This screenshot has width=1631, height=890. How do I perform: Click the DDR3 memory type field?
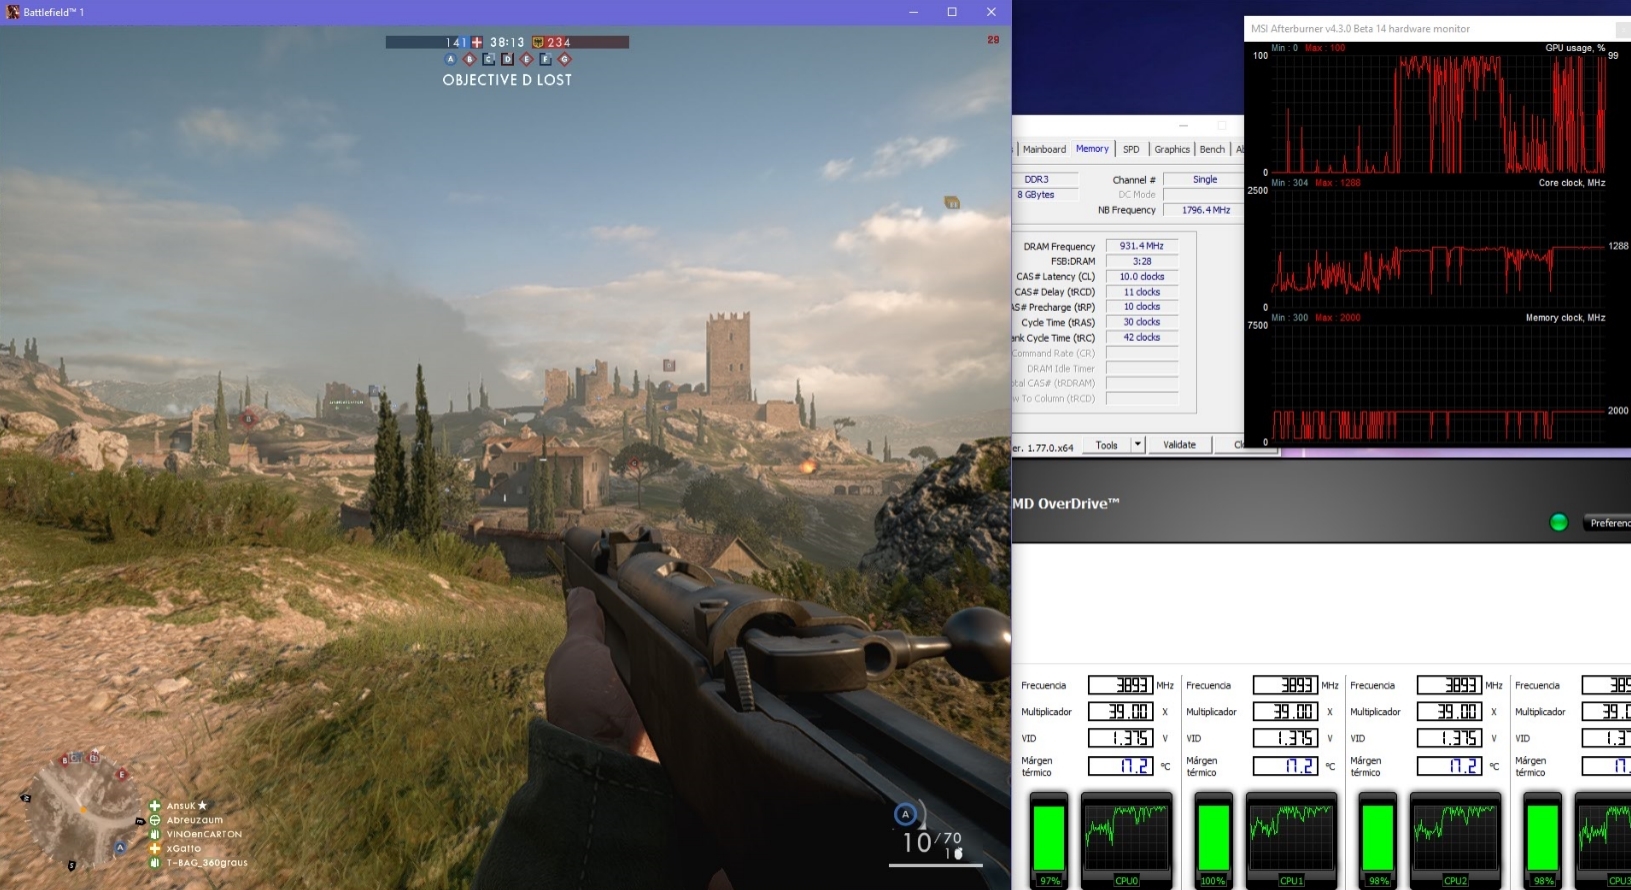click(1046, 180)
